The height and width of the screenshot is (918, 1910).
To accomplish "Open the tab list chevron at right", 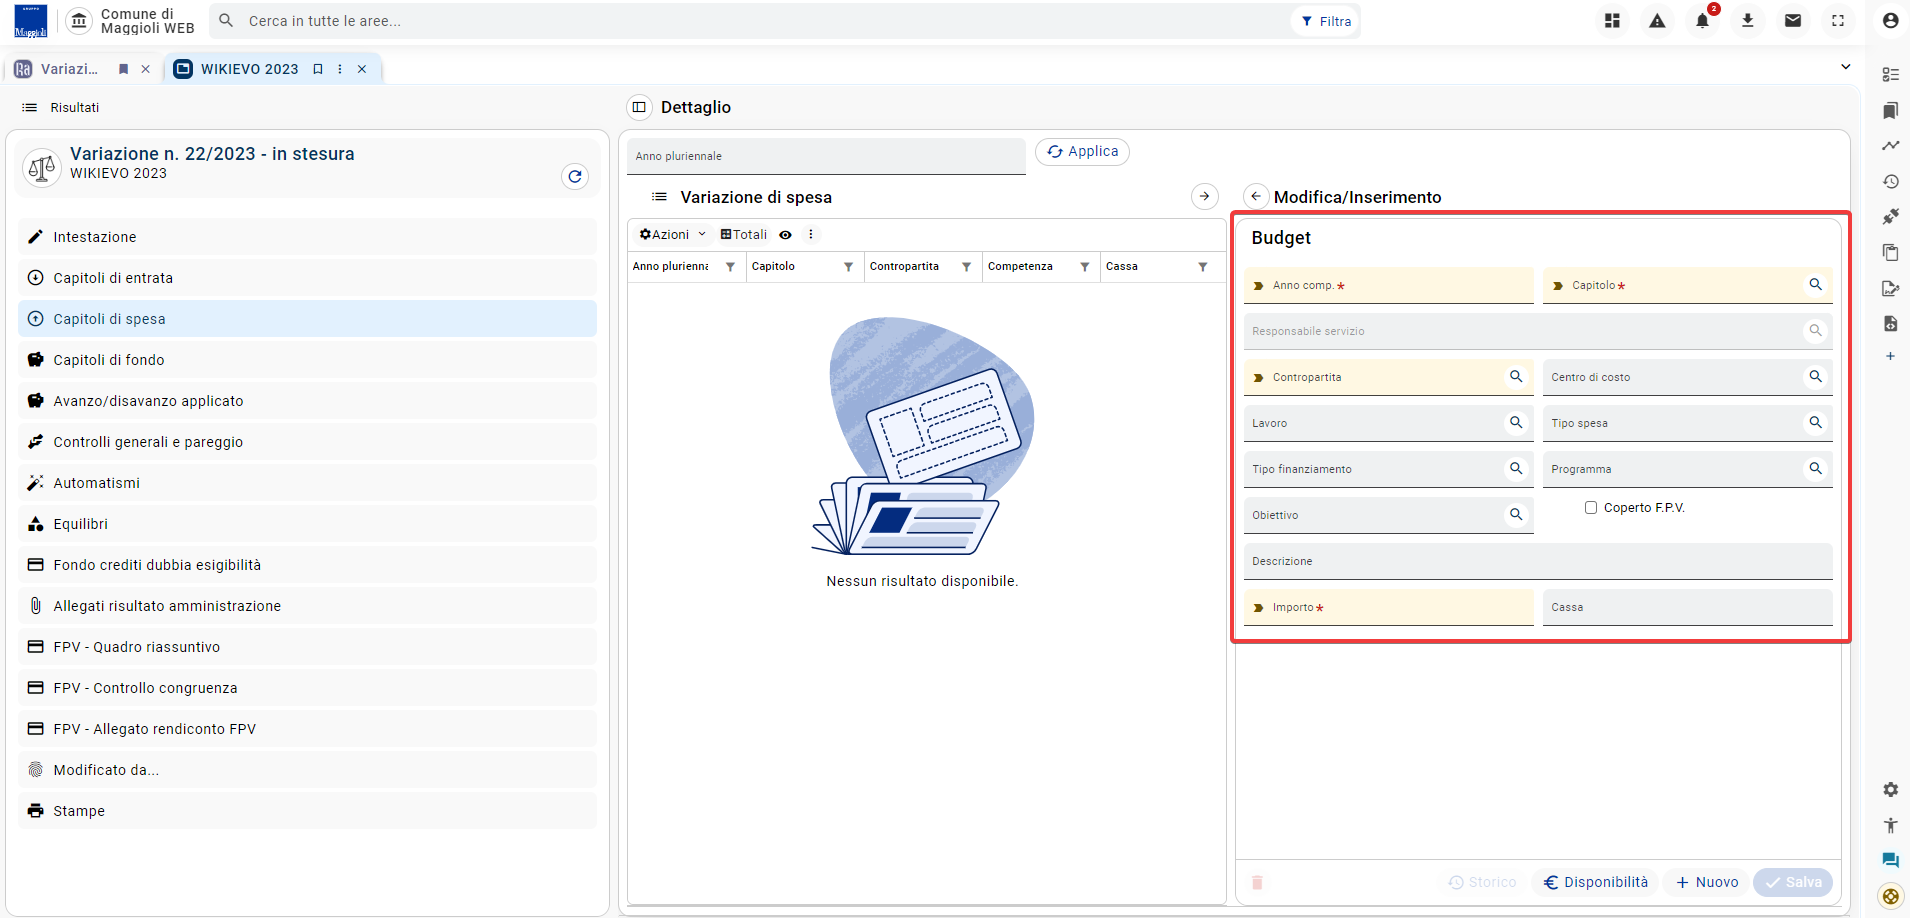I will [1845, 67].
